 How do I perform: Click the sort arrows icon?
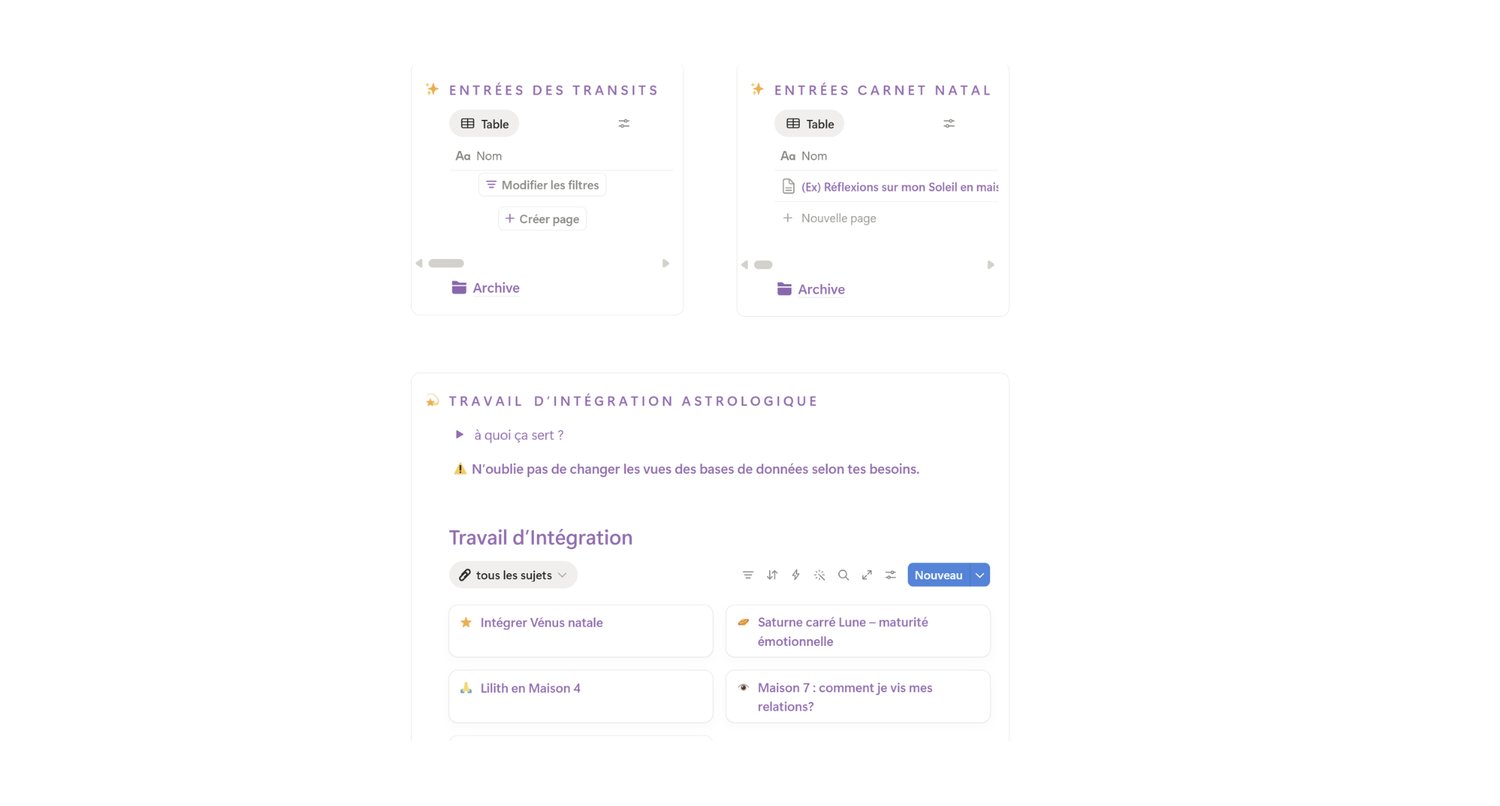[x=772, y=575]
